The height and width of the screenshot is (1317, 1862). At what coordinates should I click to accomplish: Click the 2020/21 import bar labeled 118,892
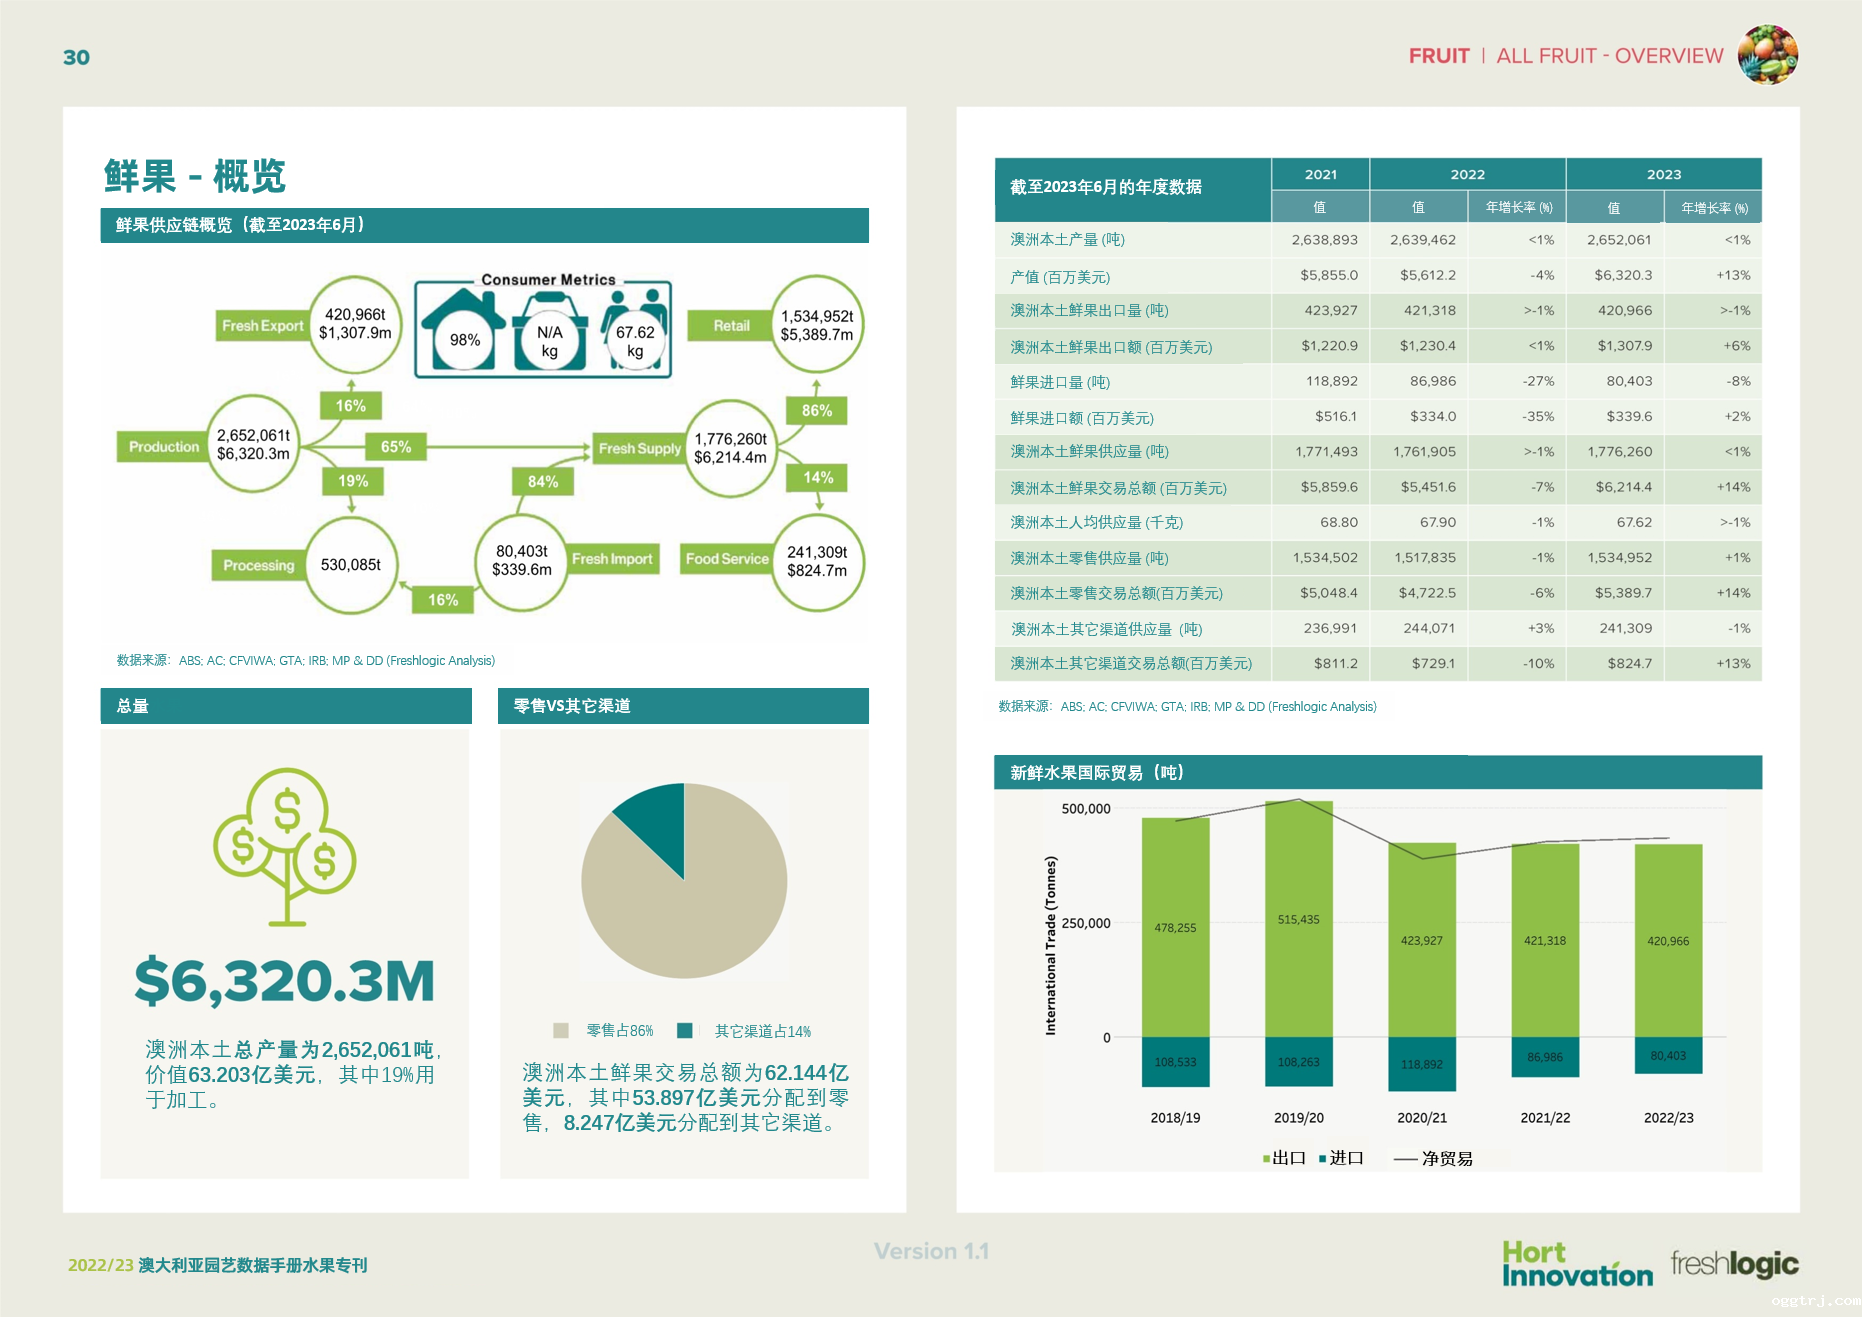coord(1421,1064)
